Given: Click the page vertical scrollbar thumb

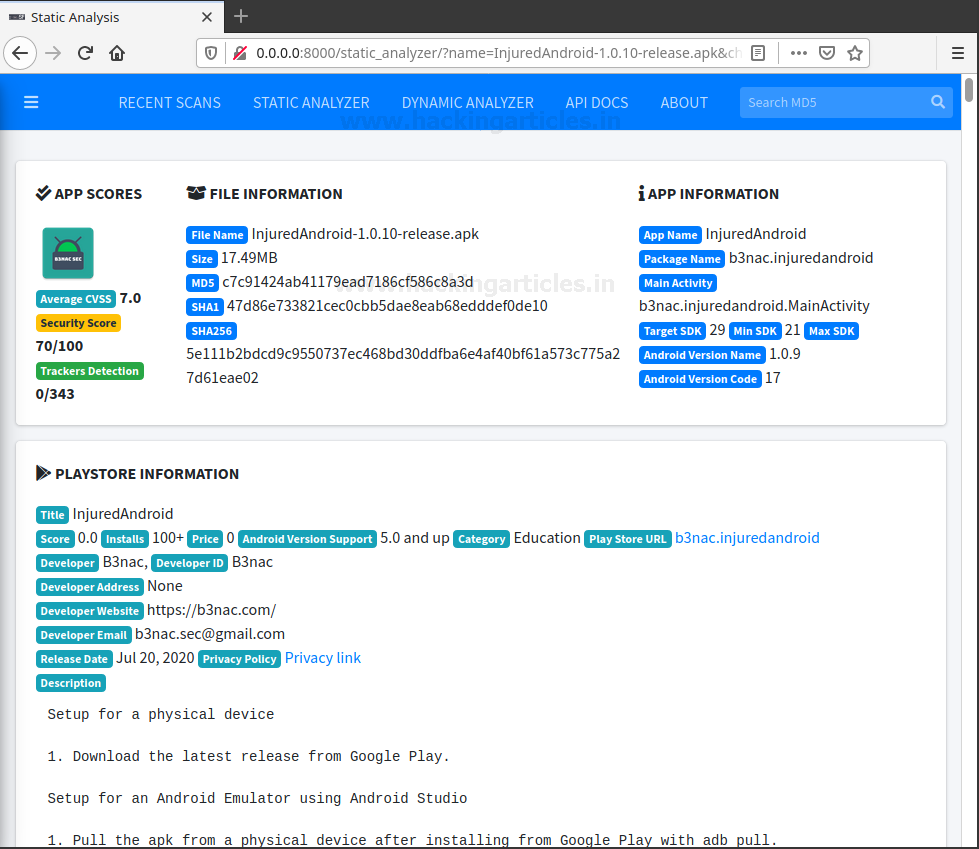Looking at the screenshot, I should click(968, 89).
